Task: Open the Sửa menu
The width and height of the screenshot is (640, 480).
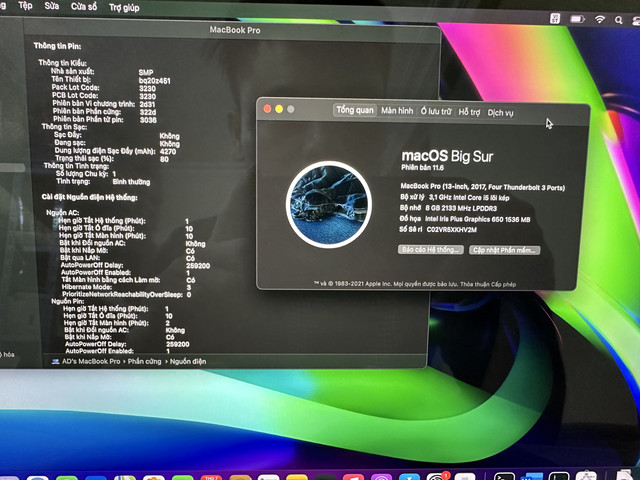Action: (x=52, y=6)
